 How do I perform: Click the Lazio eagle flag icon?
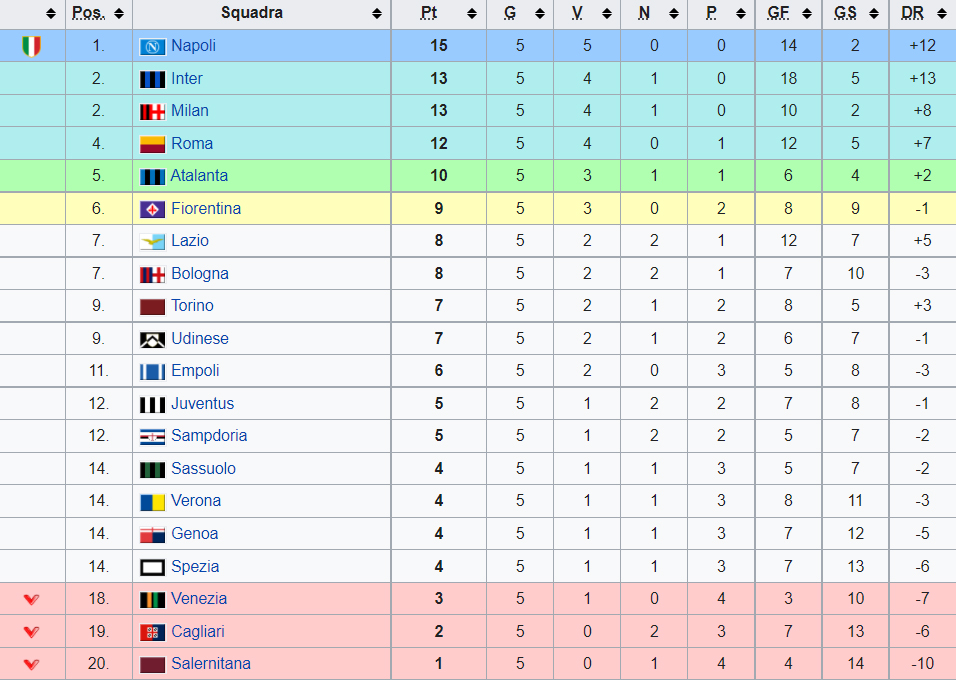coord(152,242)
